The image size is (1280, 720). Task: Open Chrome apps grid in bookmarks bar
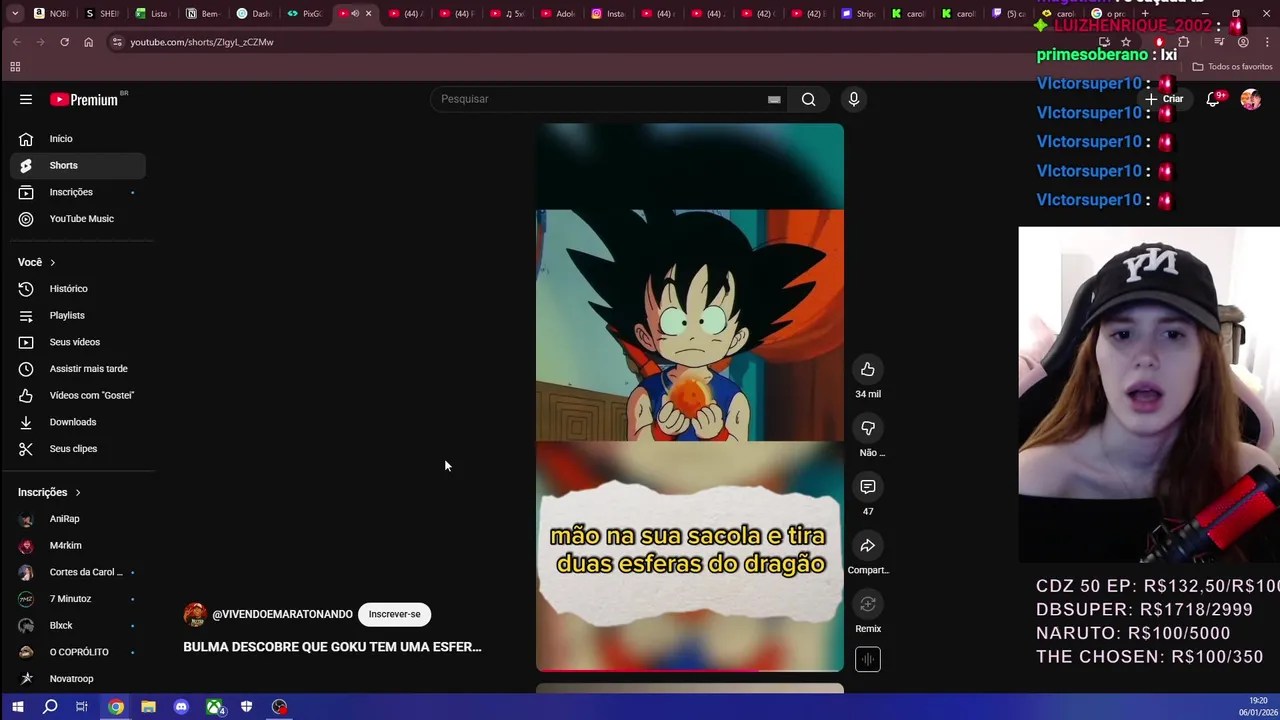click(x=15, y=67)
